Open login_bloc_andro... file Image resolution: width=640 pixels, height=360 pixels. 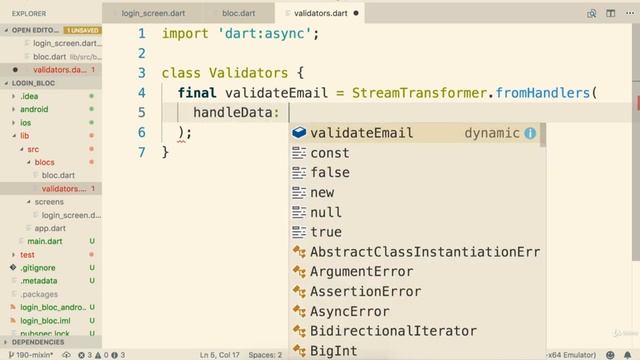[53, 307]
